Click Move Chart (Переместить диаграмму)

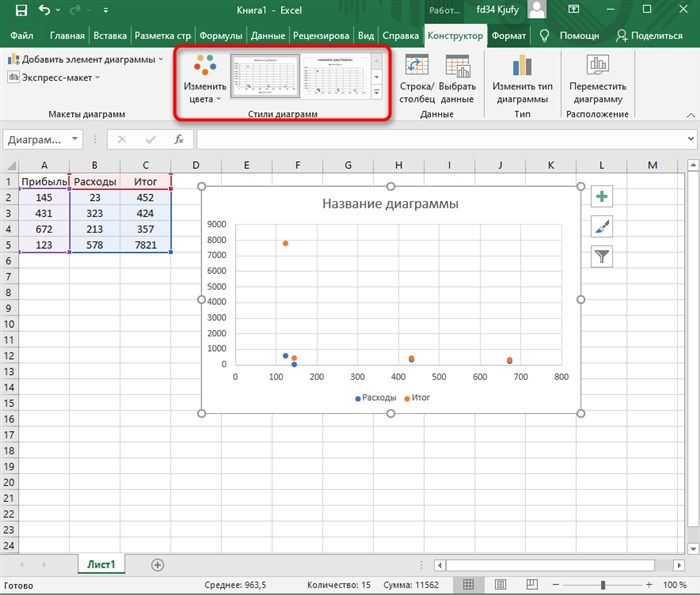click(x=597, y=79)
